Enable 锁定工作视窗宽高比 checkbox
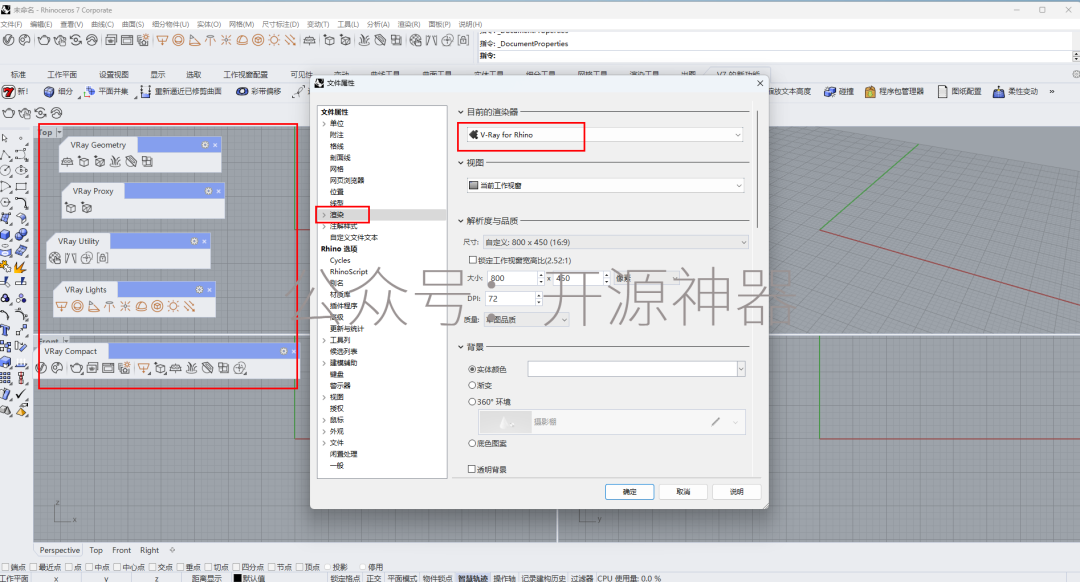Image resolution: width=1080 pixels, height=582 pixels. click(x=472, y=260)
